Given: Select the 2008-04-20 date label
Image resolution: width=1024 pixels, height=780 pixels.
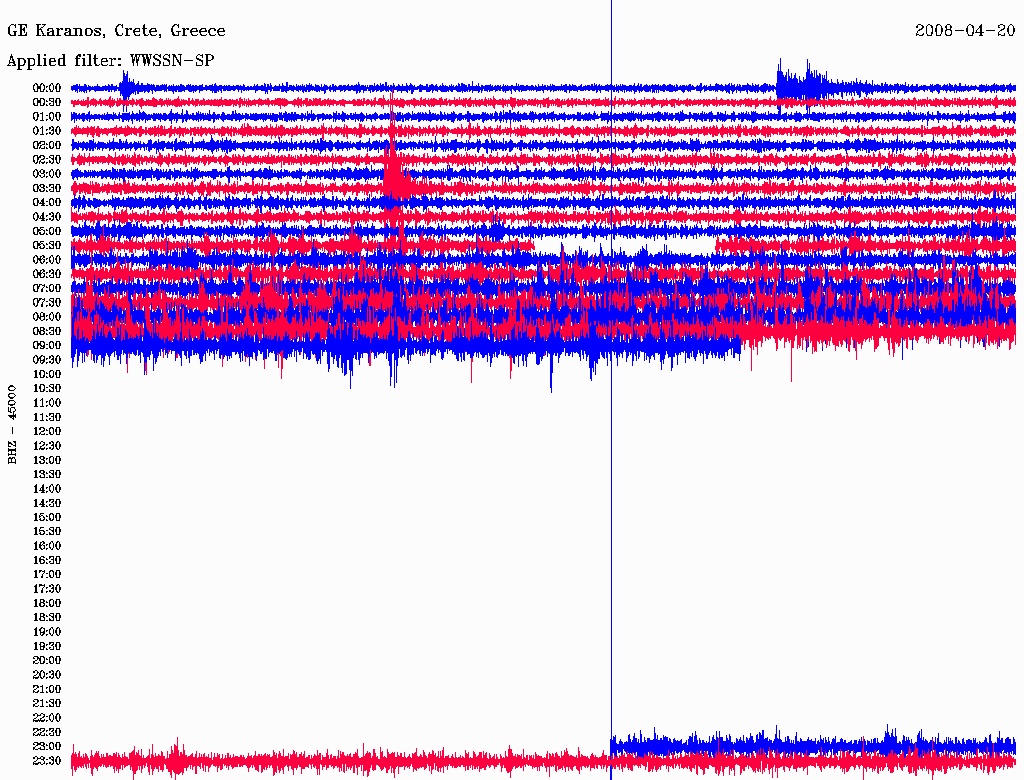Looking at the screenshot, I should point(965,31).
